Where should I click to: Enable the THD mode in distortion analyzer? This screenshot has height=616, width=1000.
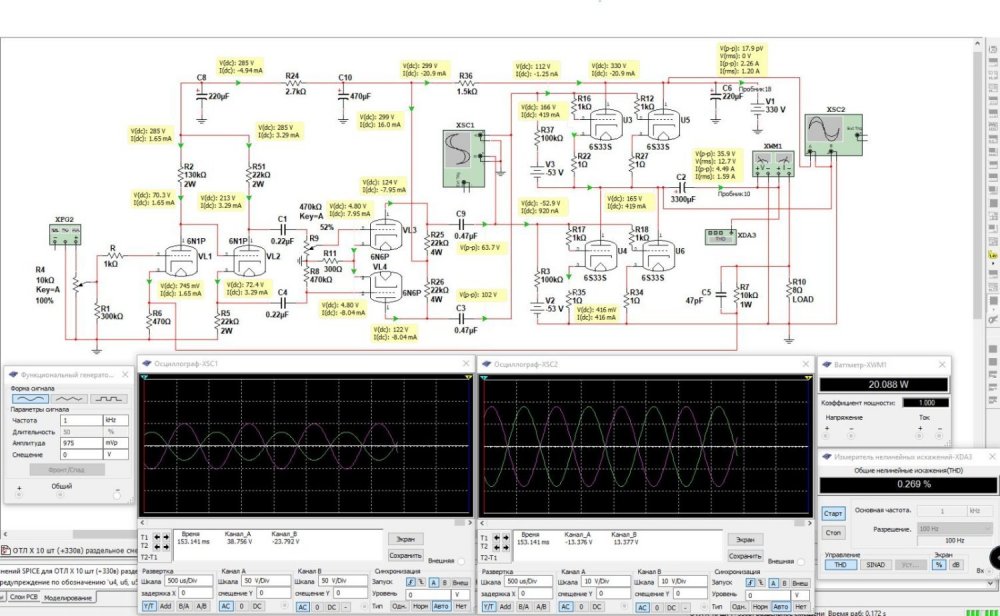point(837,564)
